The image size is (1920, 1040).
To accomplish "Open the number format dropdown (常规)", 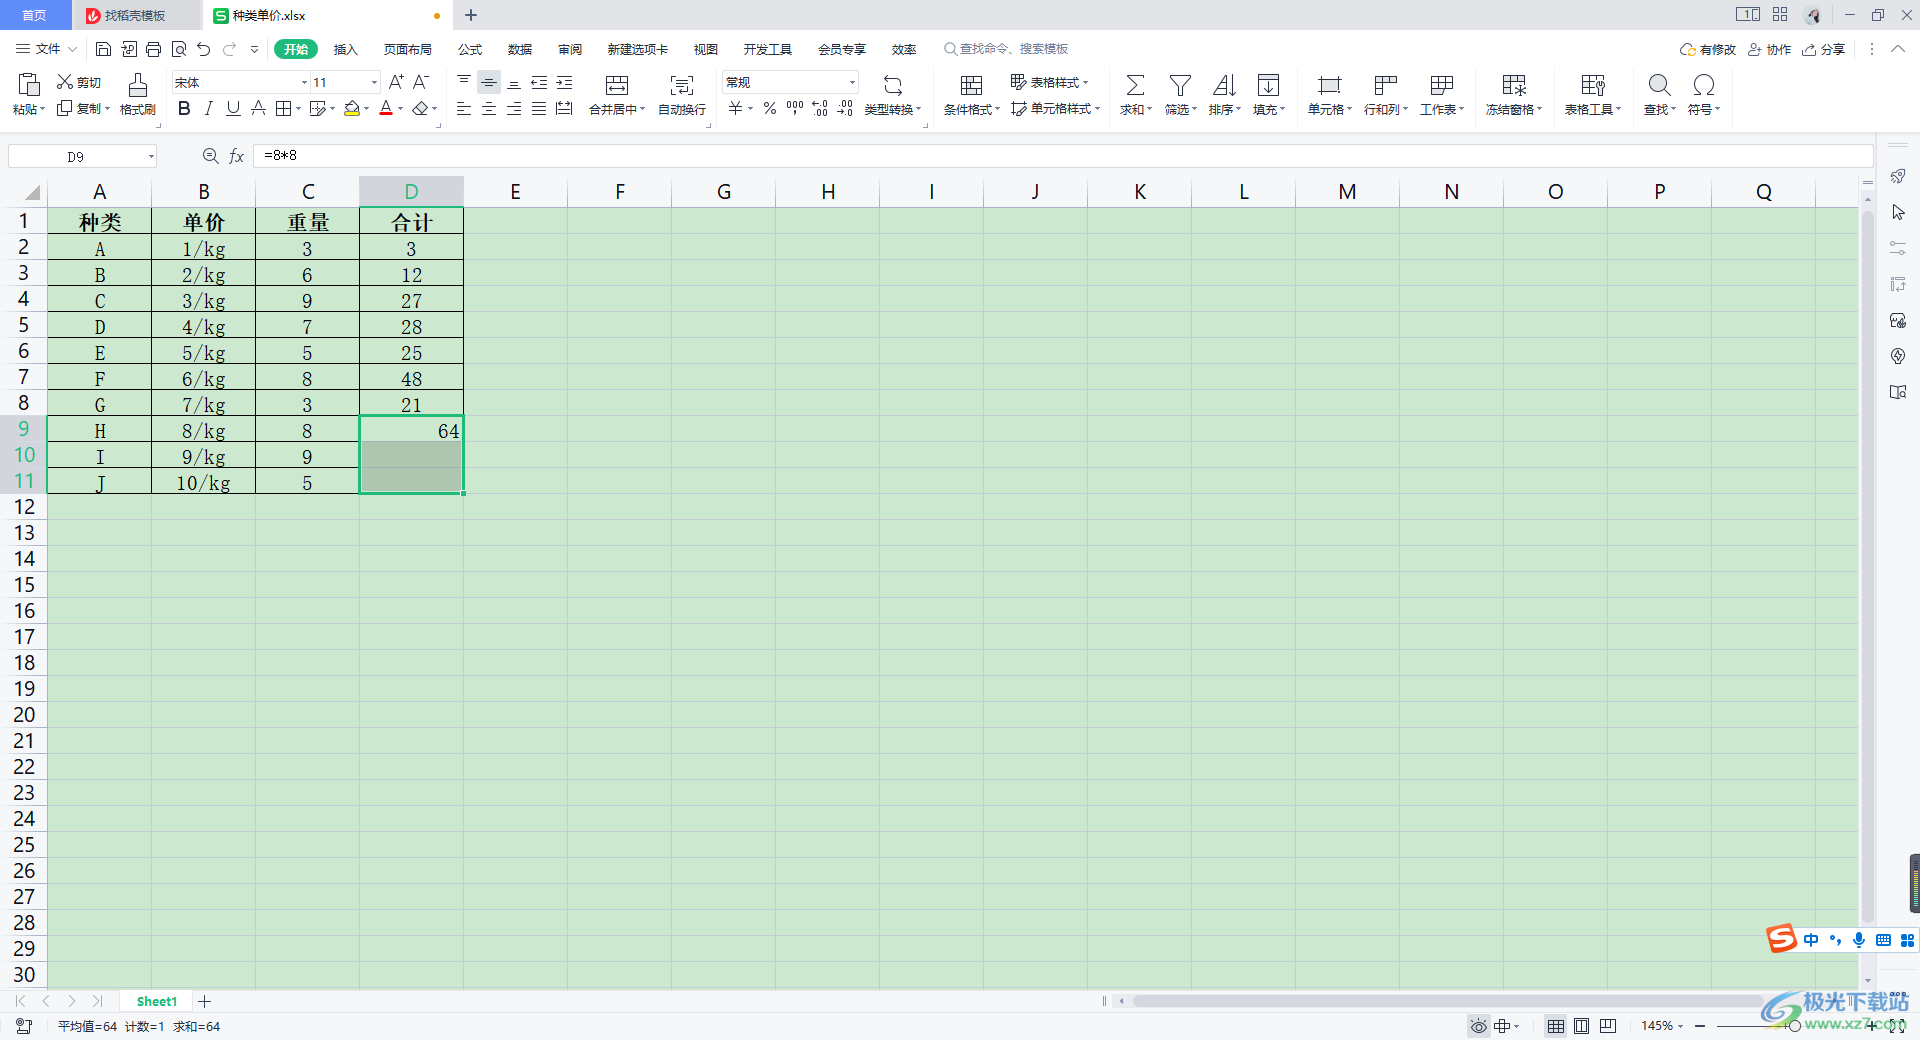I will click(x=852, y=82).
